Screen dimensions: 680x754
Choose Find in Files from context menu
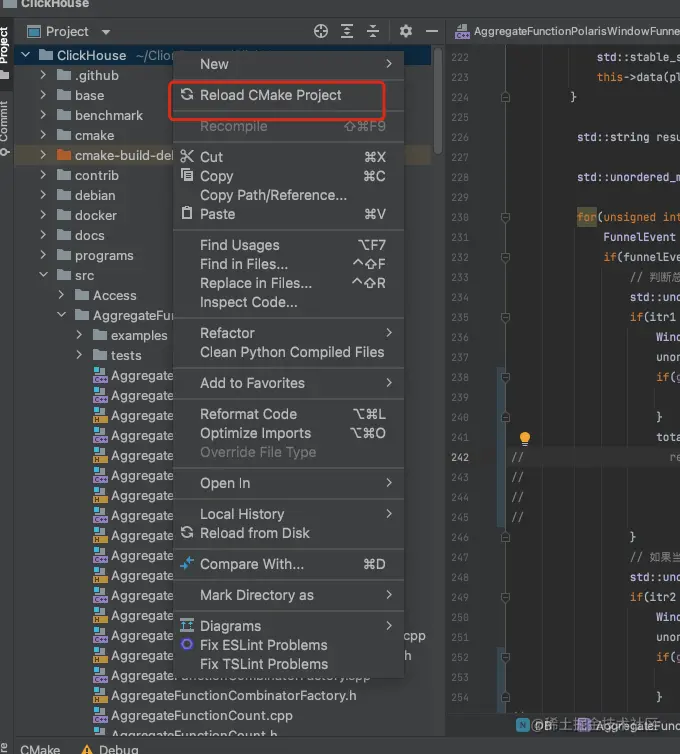[244, 264]
